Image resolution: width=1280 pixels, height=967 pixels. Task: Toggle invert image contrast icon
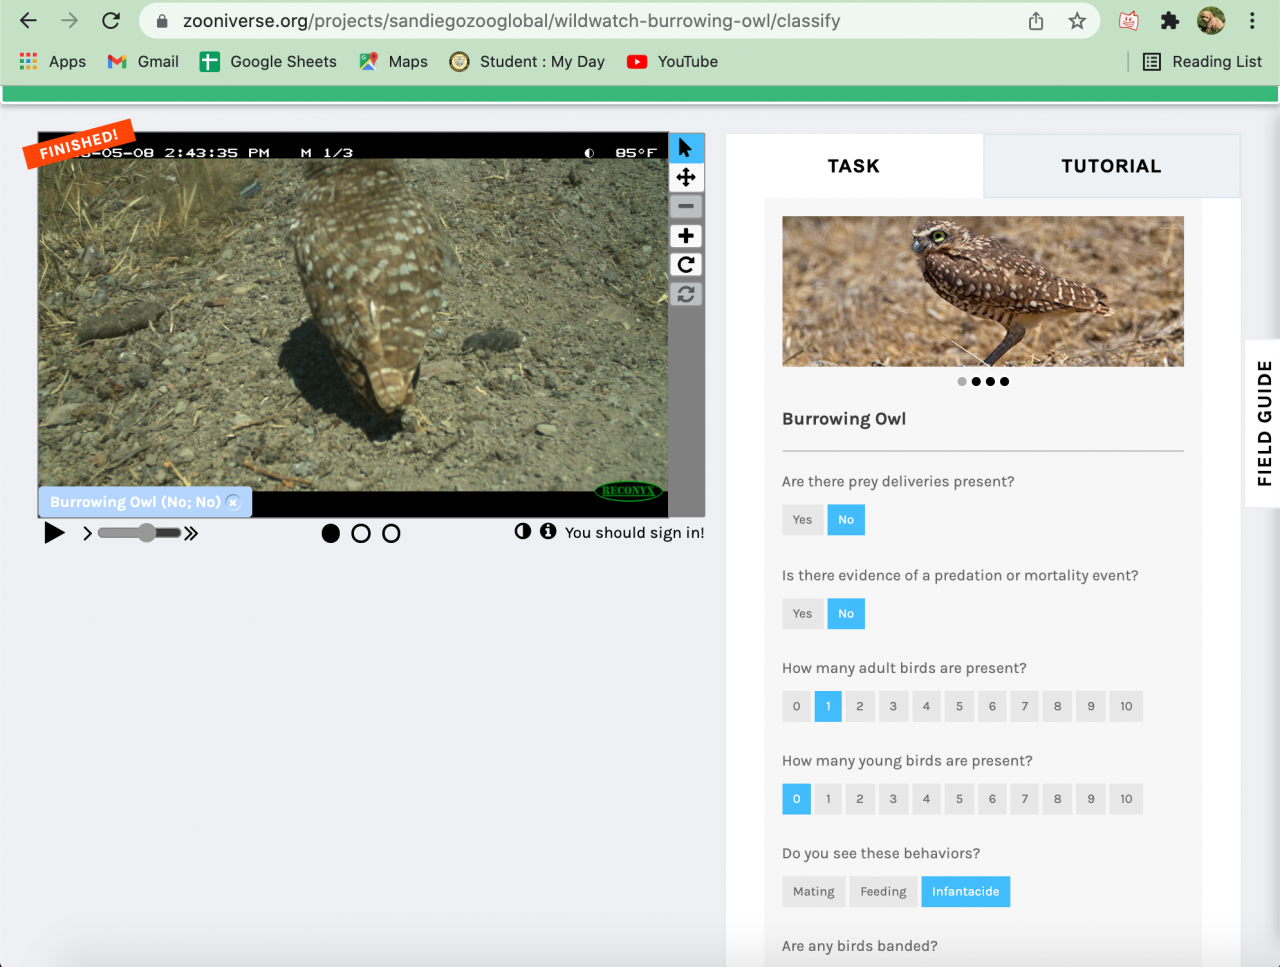(523, 531)
